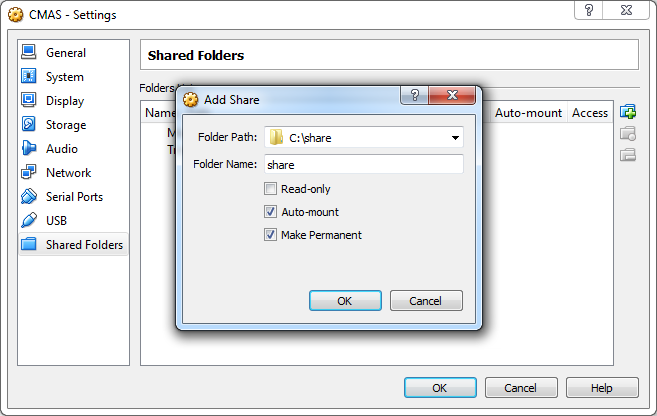Open Help in the Settings window
This screenshot has height=416, width=657.
pyautogui.click(x=602, y=388)
